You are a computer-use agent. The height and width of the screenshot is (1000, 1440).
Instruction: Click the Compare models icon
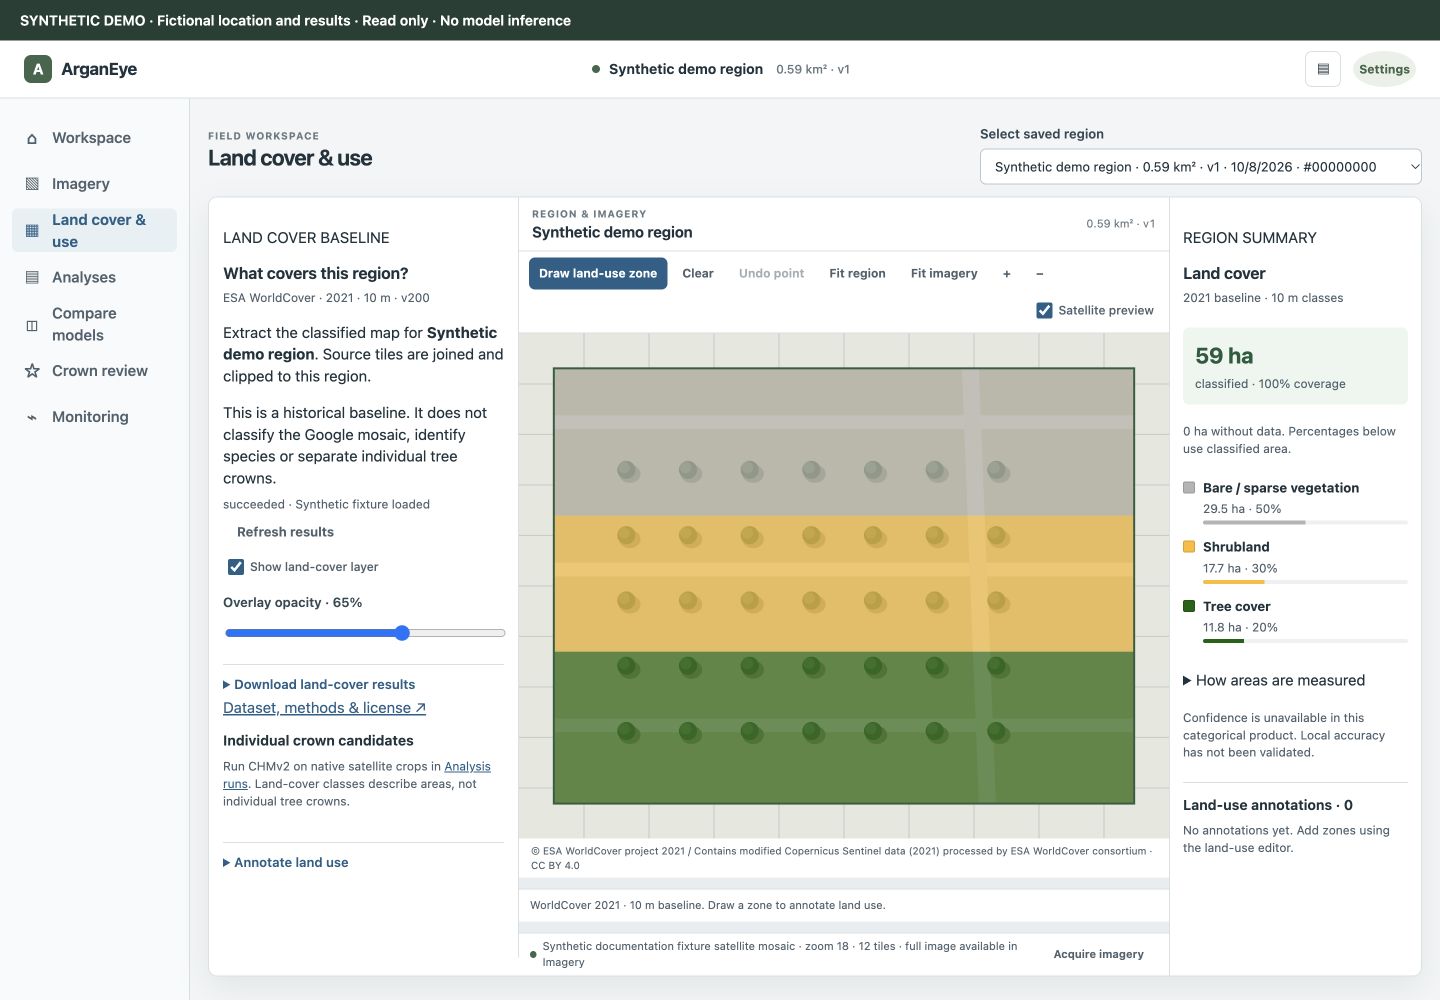pyautogui.click(x=32, y=325)
